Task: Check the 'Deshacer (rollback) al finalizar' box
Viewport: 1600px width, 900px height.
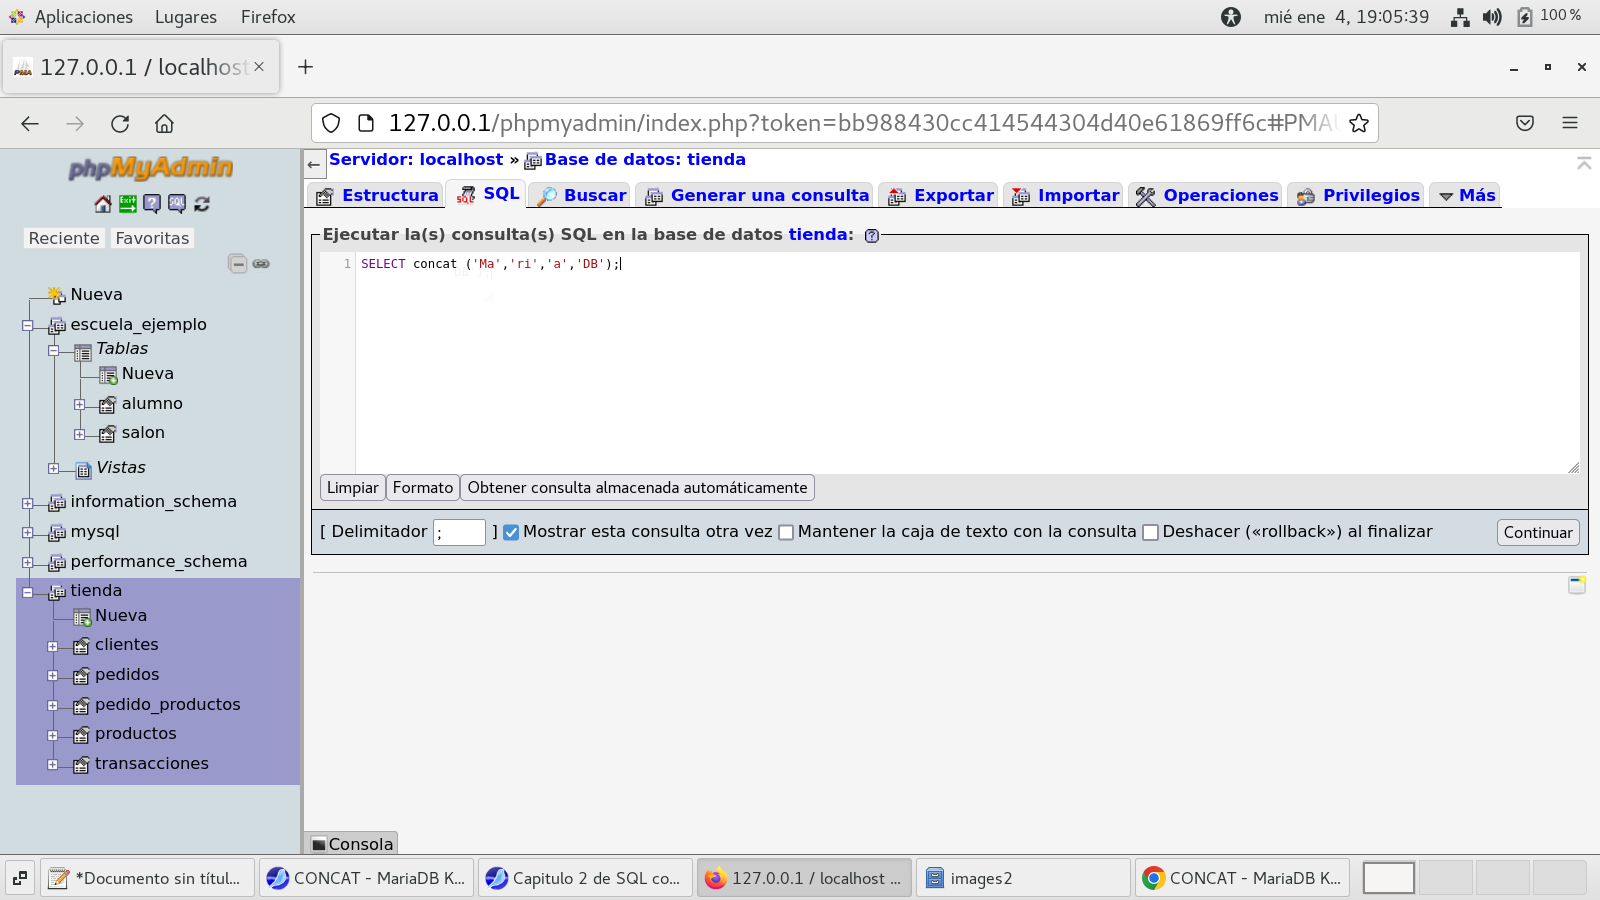Action: click(x=1150, y=533)
